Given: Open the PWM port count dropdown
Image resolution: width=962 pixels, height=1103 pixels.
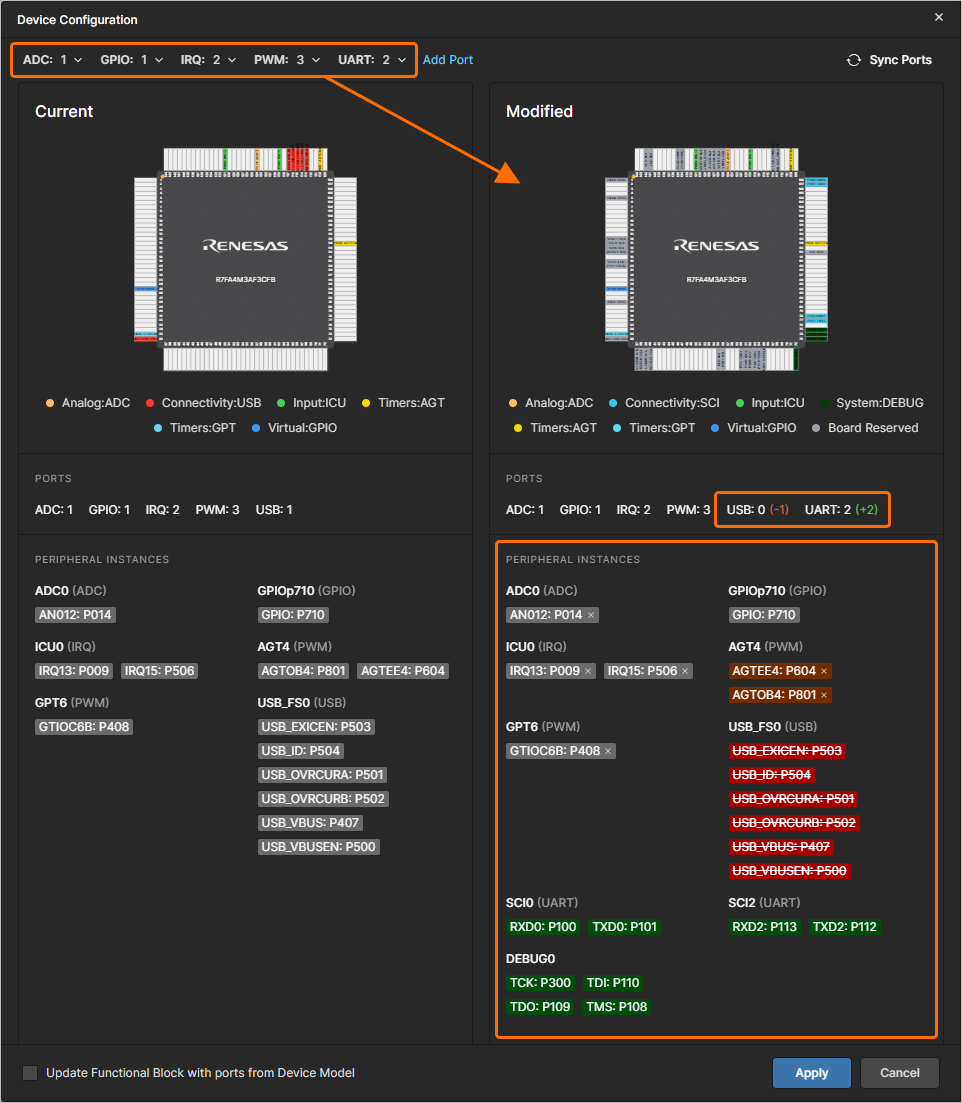Looking at the screenshot, I should click(x=316, y=60).
